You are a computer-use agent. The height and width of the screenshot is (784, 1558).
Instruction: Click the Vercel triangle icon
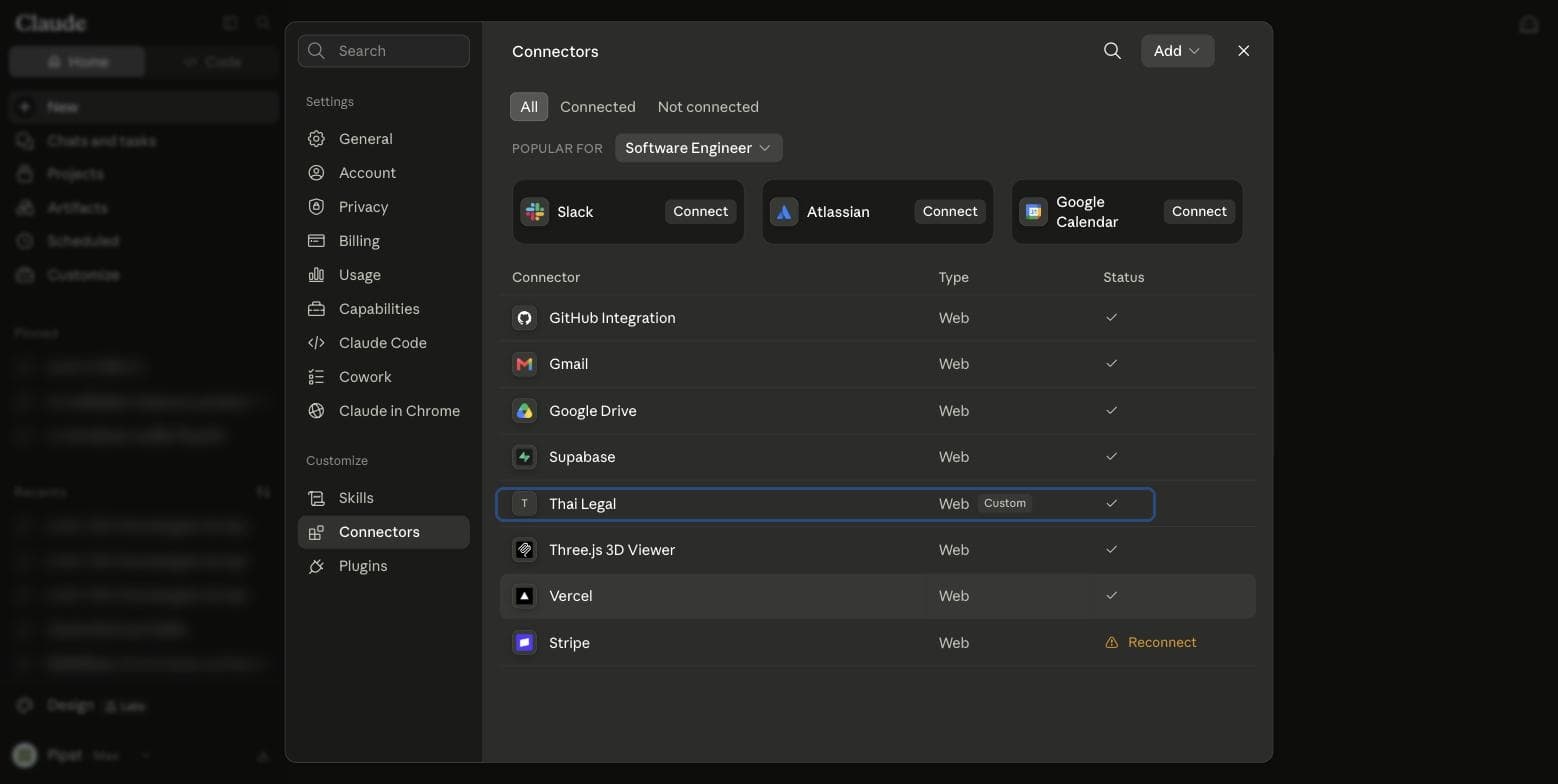(524, 596)
